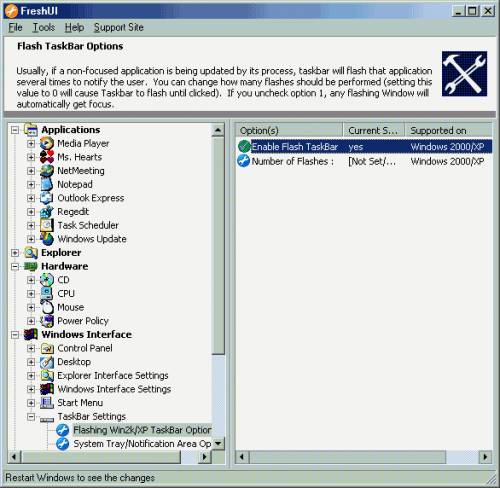Open the Tools menu
The height and width of the screenshot is (488, 500).
[44, 27]
